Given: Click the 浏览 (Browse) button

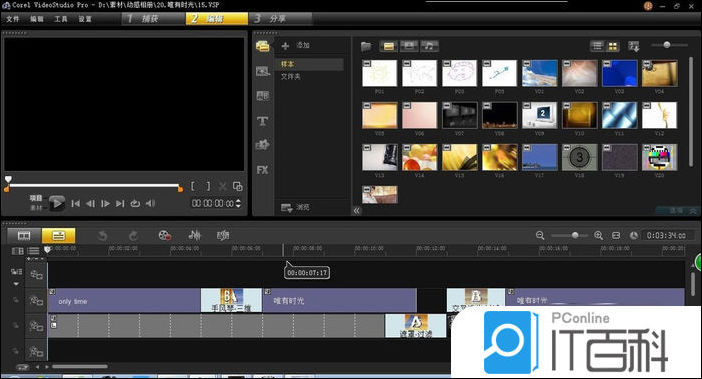Looking at the screenshot, I should [x=295, y=208].
